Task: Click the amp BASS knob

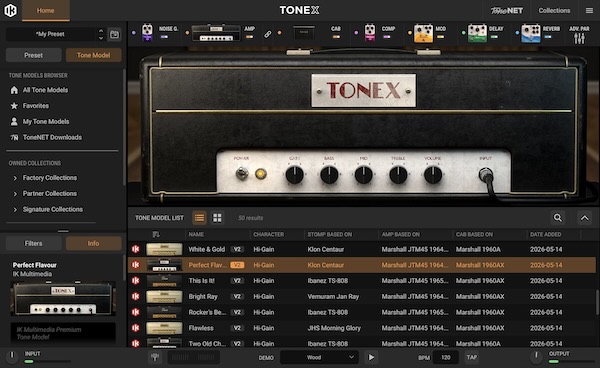Action: (329, 175)
